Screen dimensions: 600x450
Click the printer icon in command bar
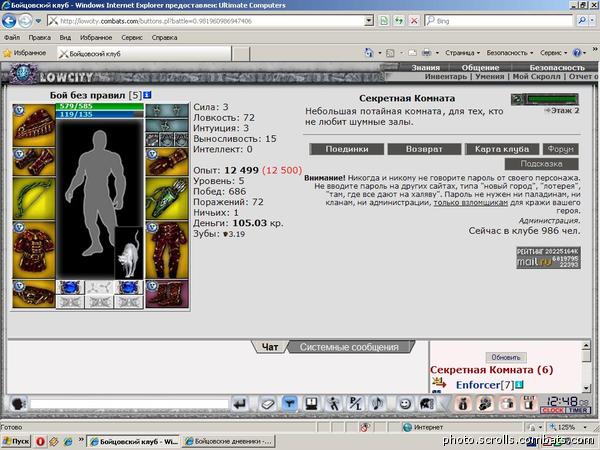coord(427,53)
